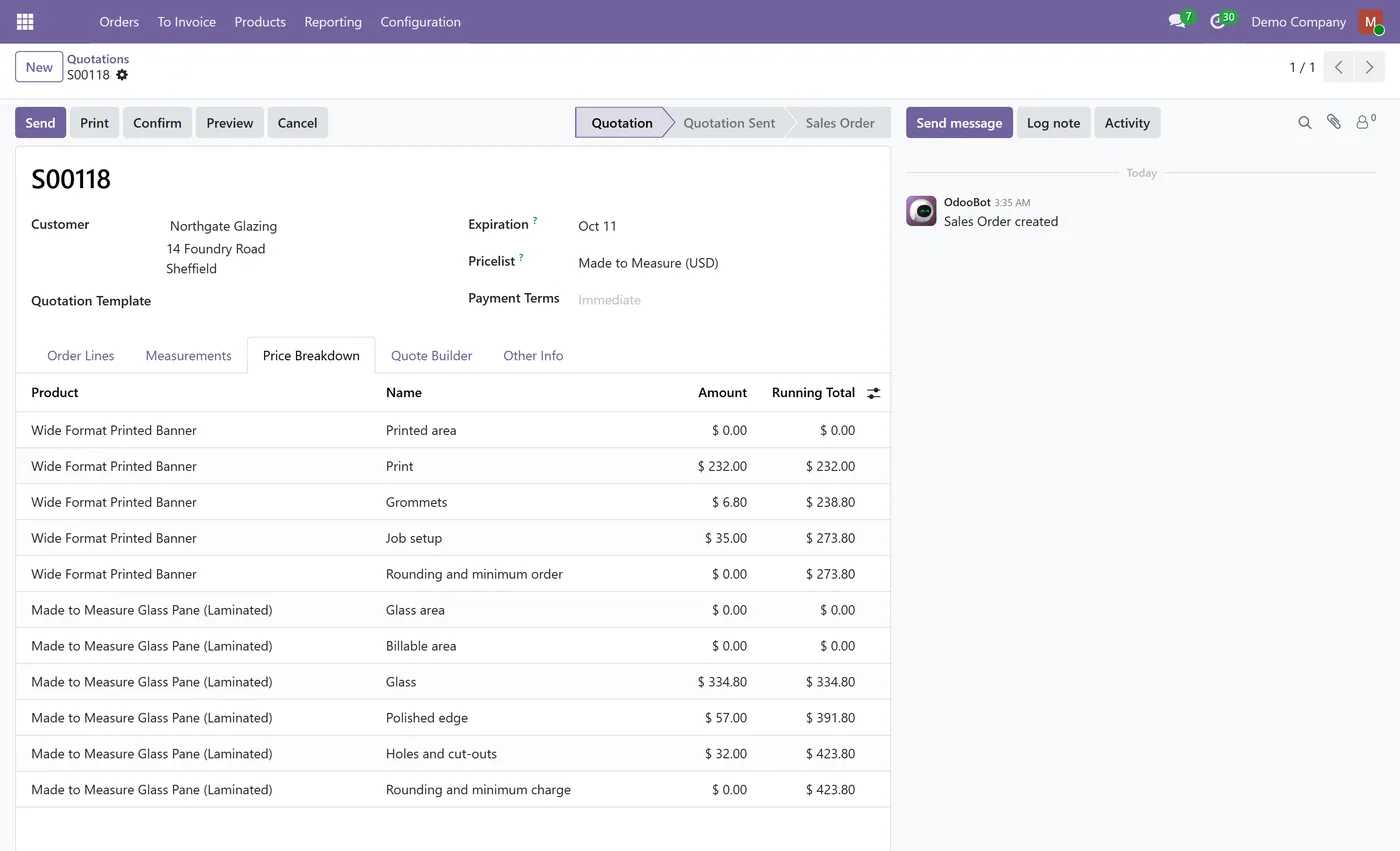Select the Price Breakdown tab
Image resolution: width=1400 pixels, height=851 pixels.
point(311,355)
